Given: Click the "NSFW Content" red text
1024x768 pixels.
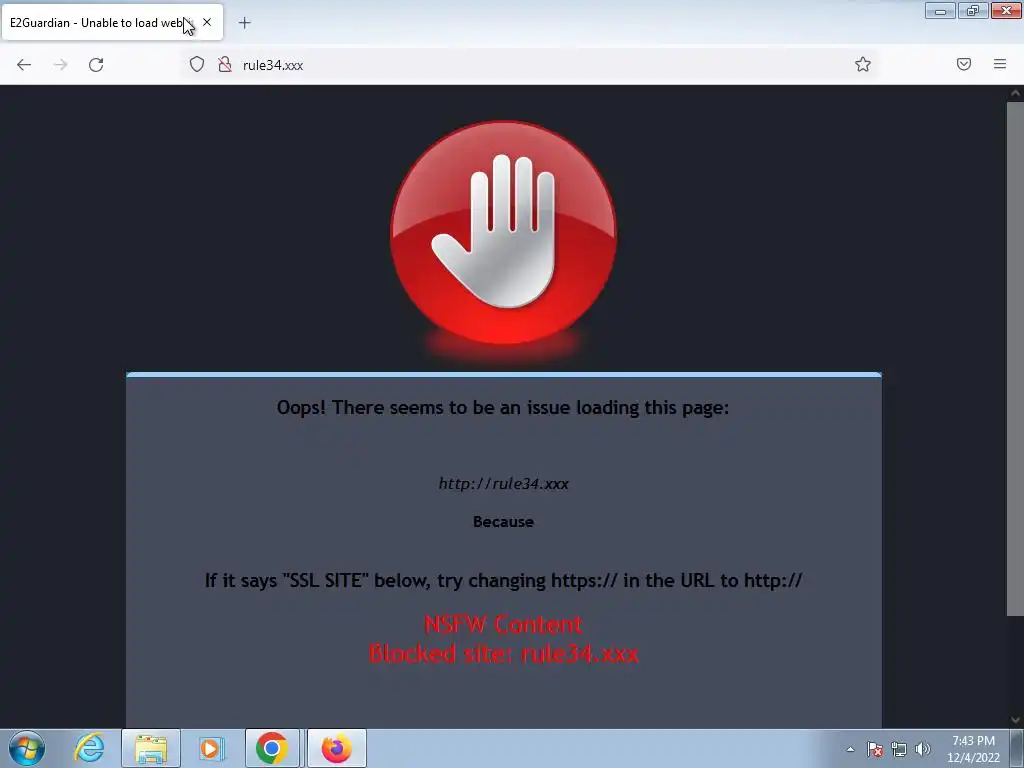Looking at the screenshot, I should click(x=503, y=624).
